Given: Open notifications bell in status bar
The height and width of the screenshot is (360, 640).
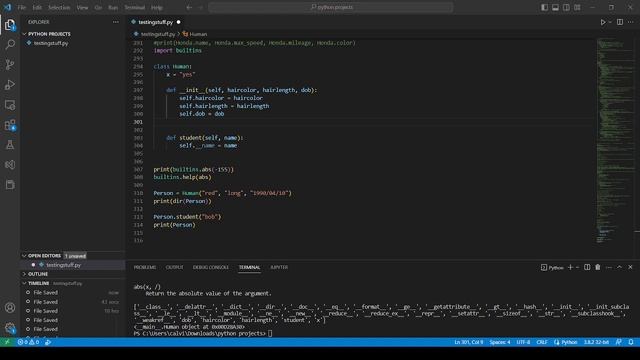Looking at the screenshot, I should tap(631, 342).
